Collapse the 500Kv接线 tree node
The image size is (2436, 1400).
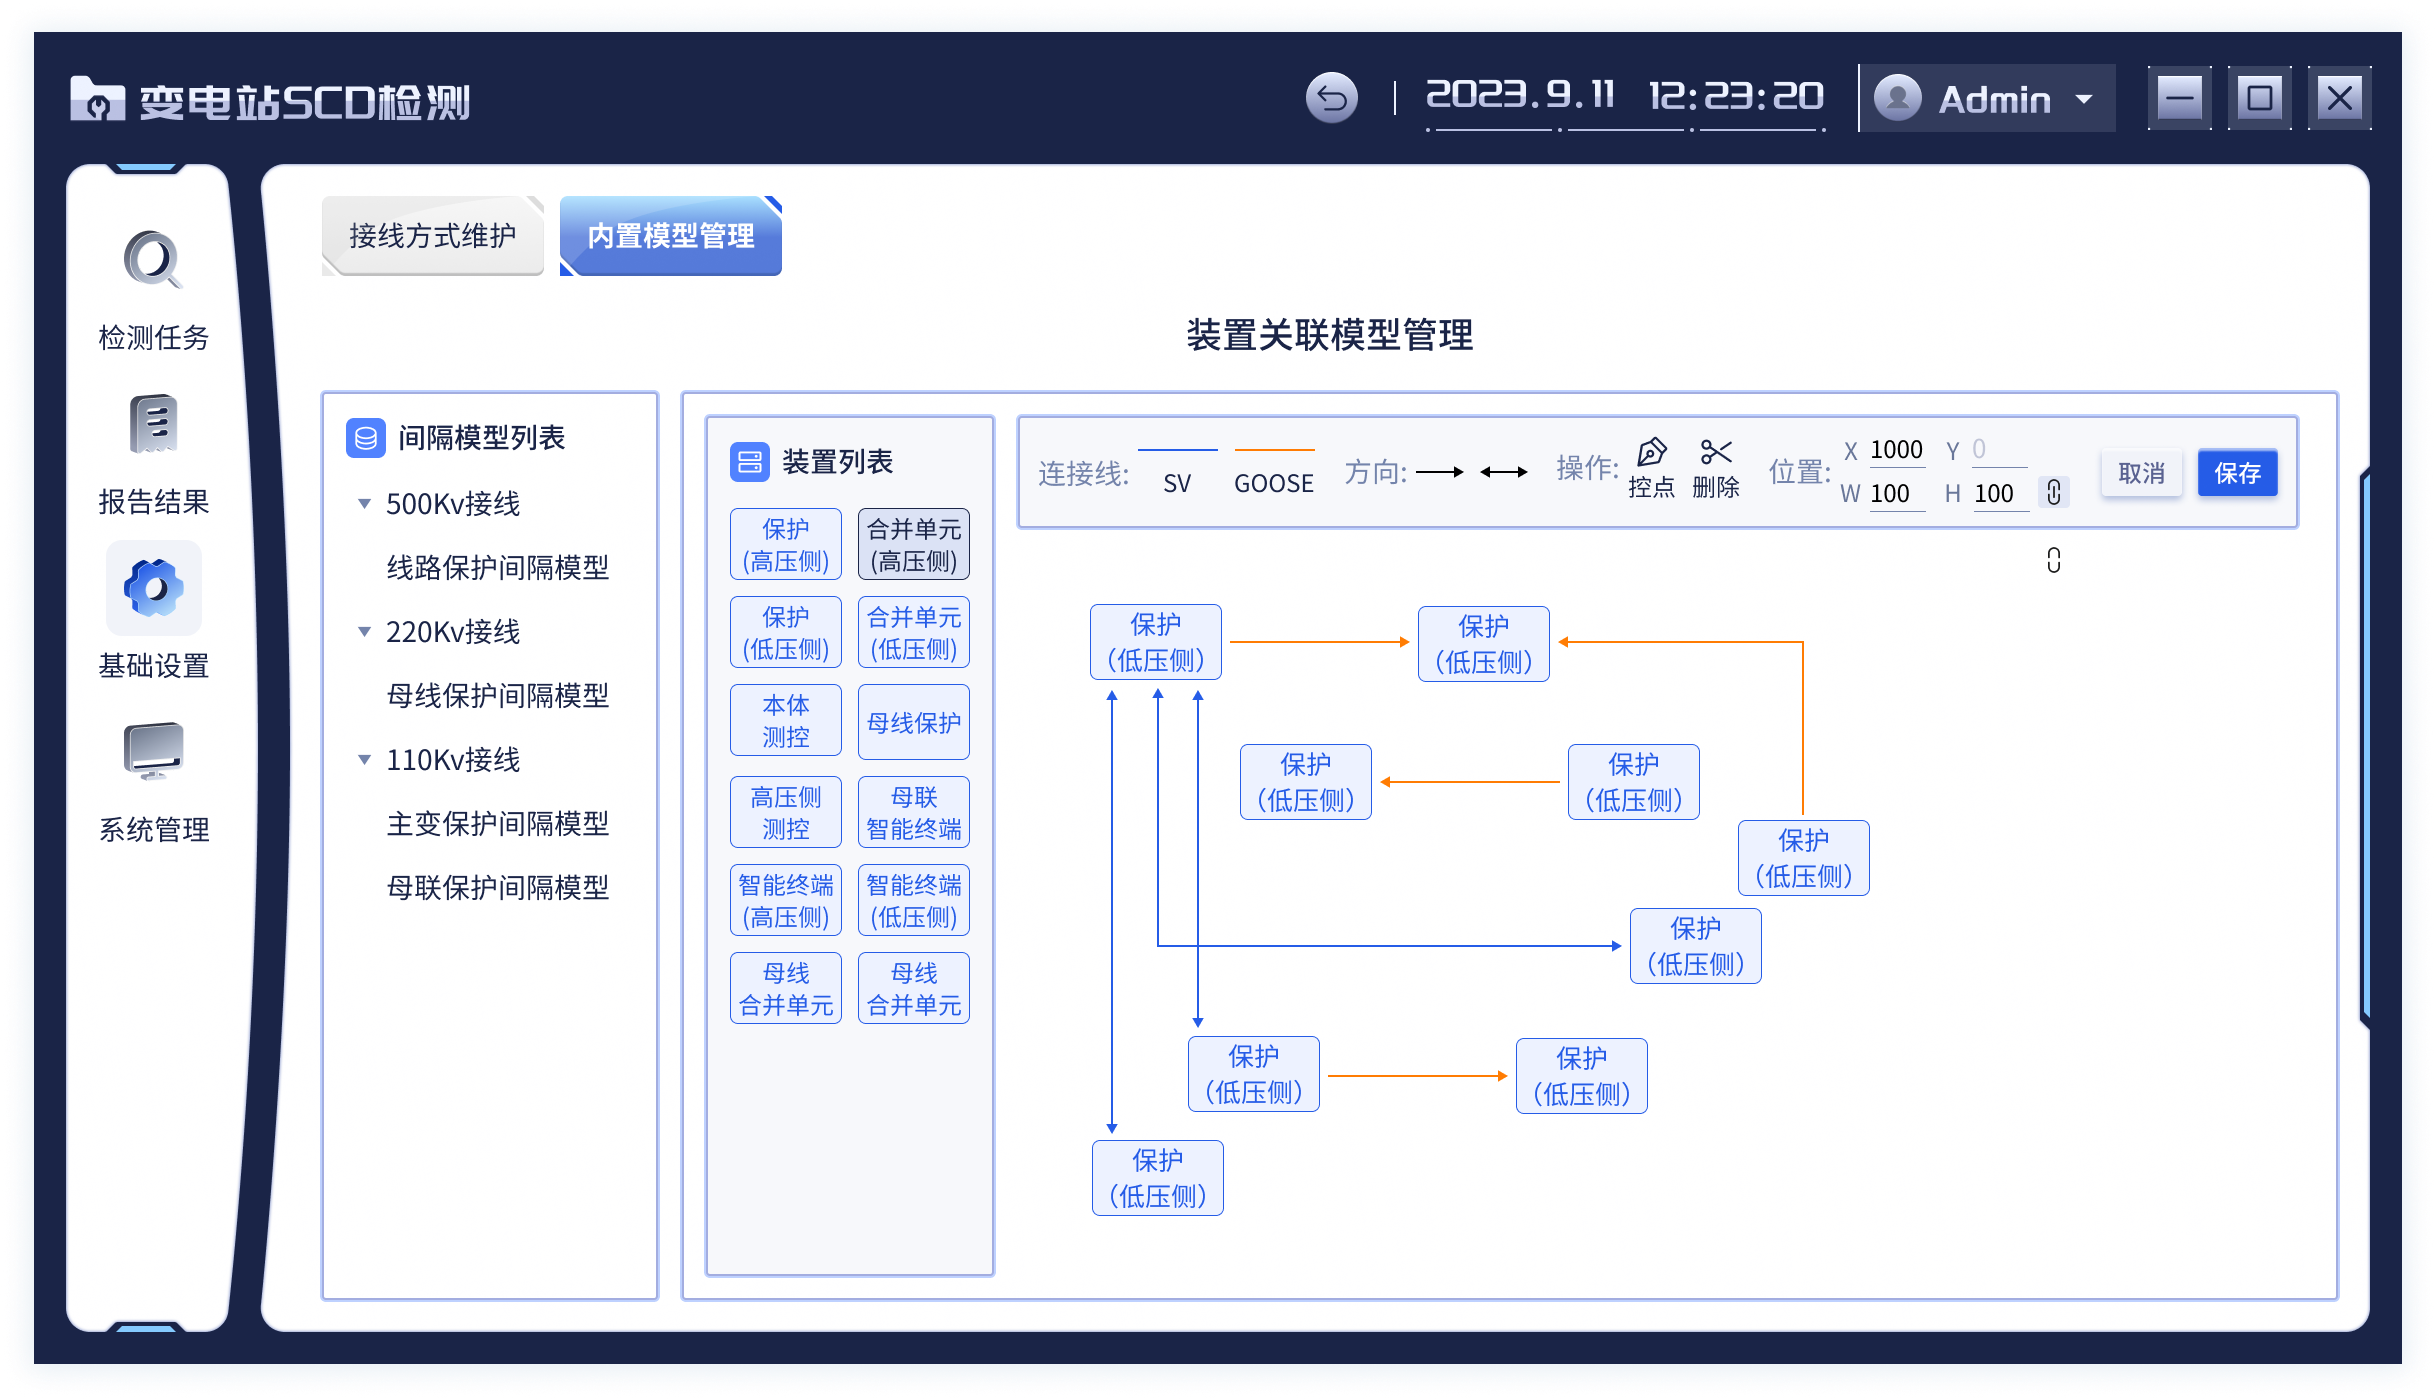(365, 504)
